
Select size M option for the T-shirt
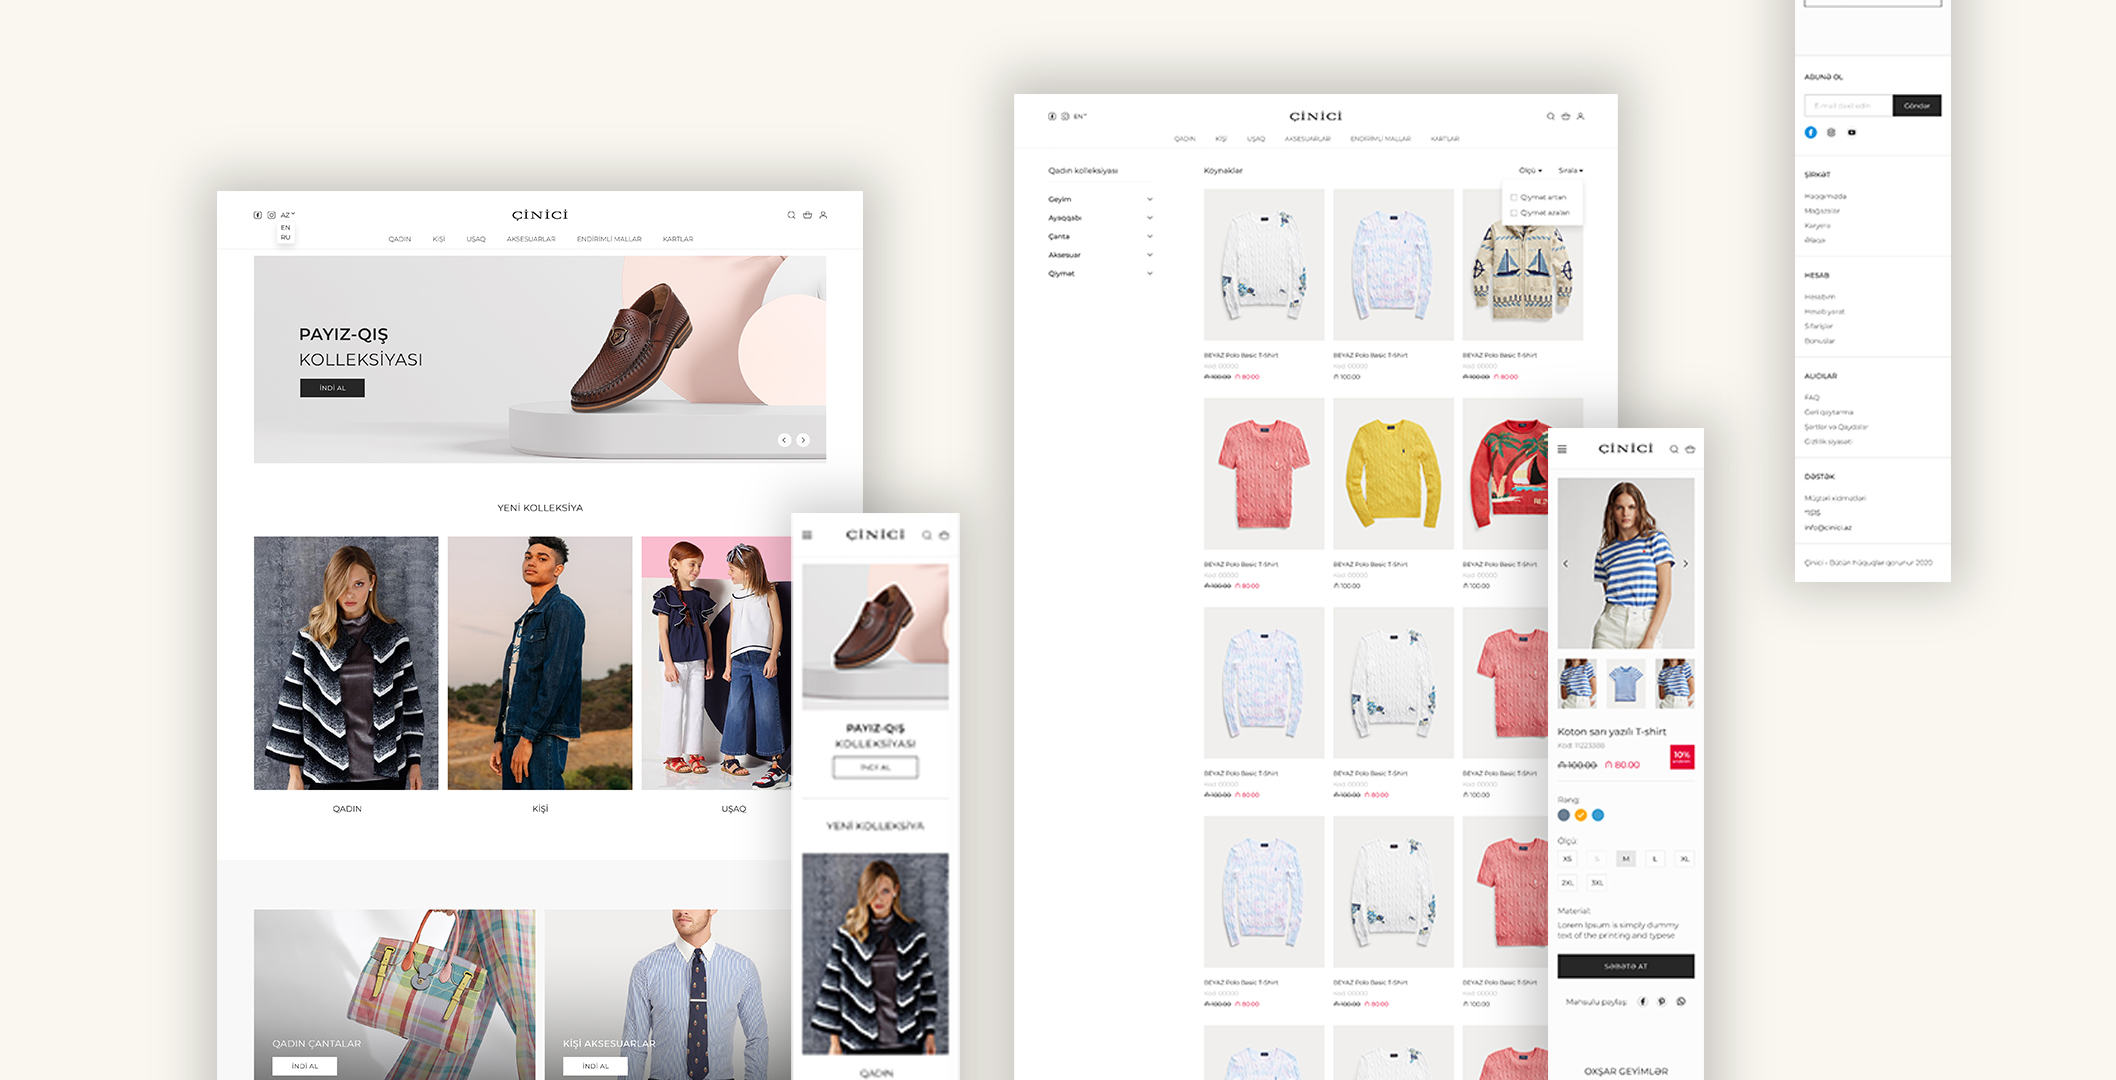[1626, 859]
